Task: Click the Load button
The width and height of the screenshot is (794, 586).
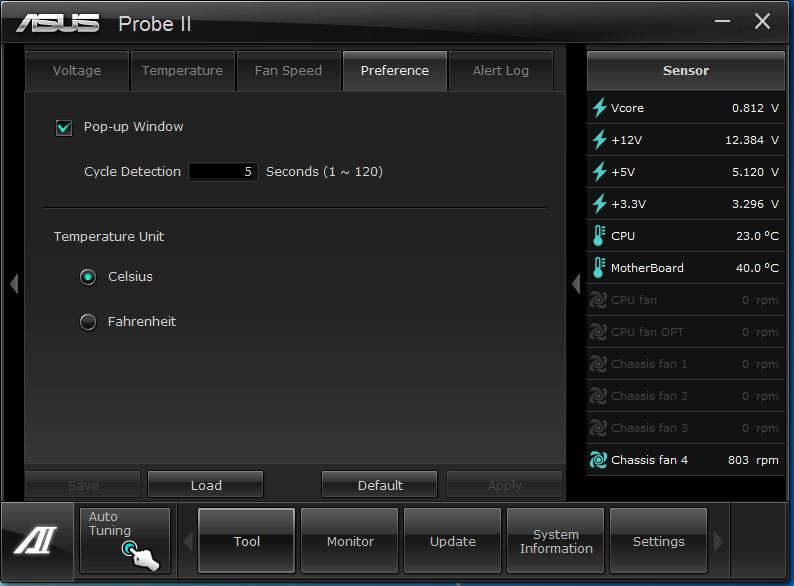Action: [206, 485]
